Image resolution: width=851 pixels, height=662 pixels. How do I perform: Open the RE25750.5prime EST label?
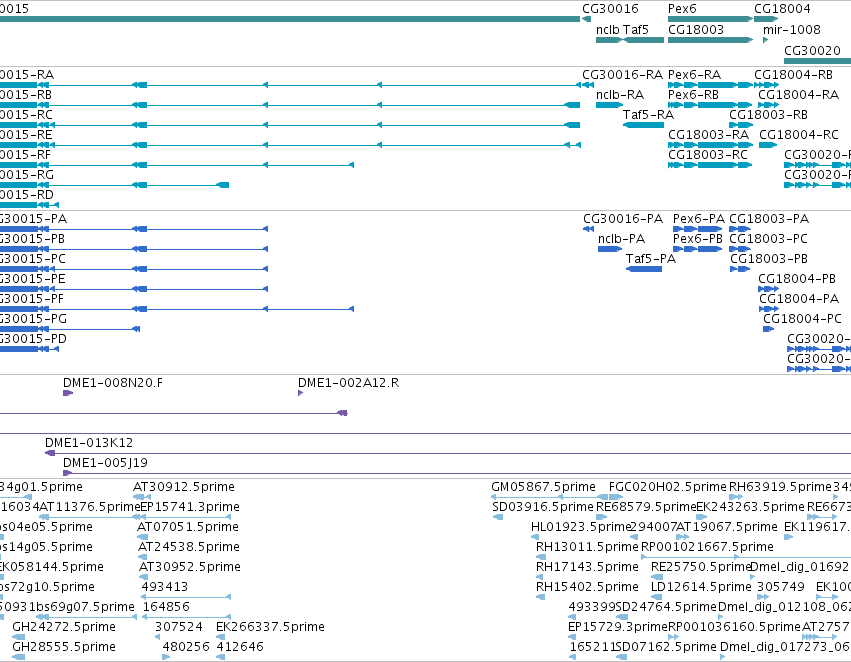coord(701,566)
